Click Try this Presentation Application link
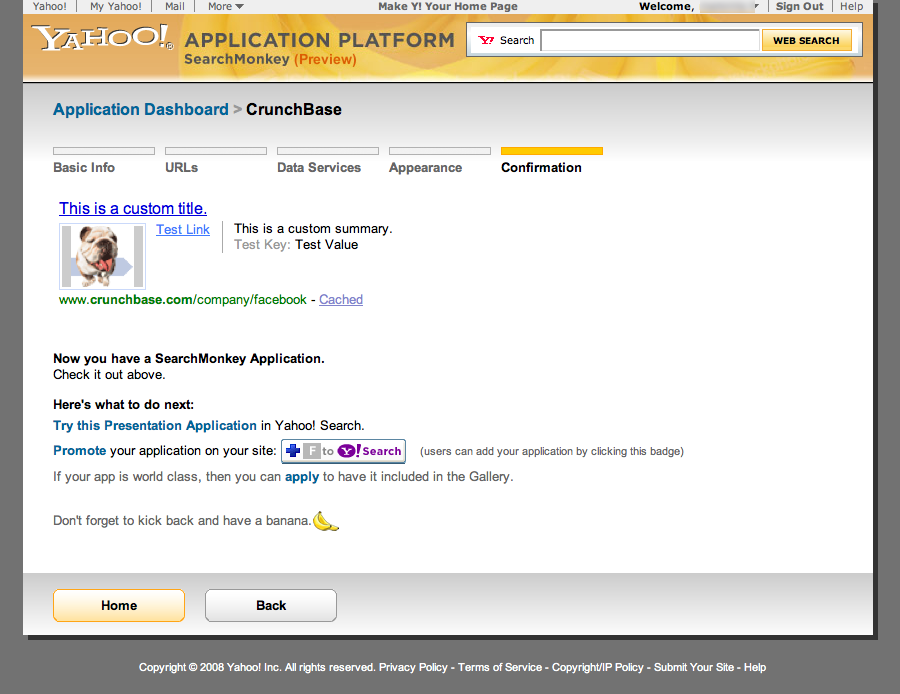 click(x=155, y=426)
